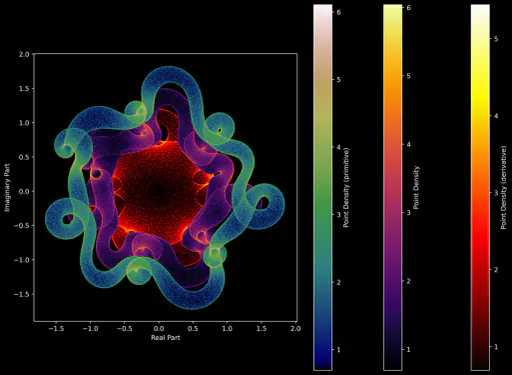Click tick 4 on the primitive colorbar
Viewport: 512px width, 375px height.
[x=339, y=147]
